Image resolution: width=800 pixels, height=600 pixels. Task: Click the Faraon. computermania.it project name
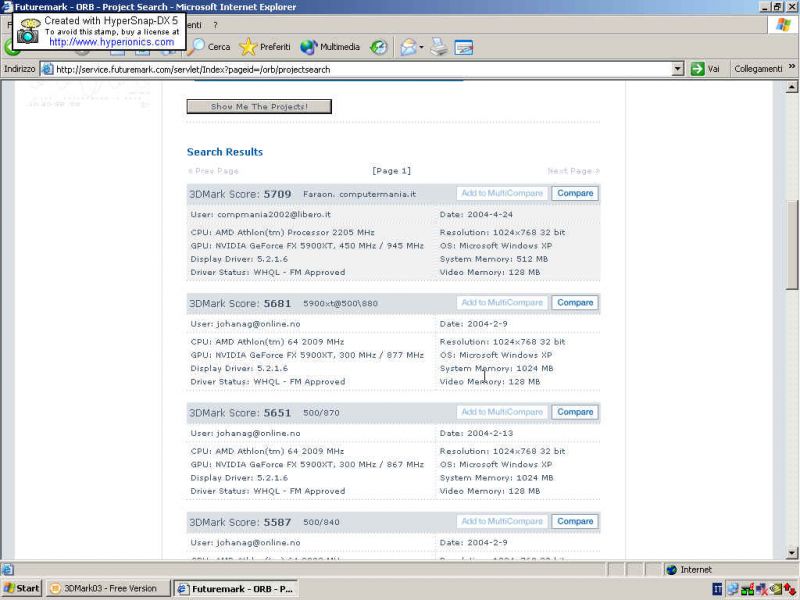point(360,194)
